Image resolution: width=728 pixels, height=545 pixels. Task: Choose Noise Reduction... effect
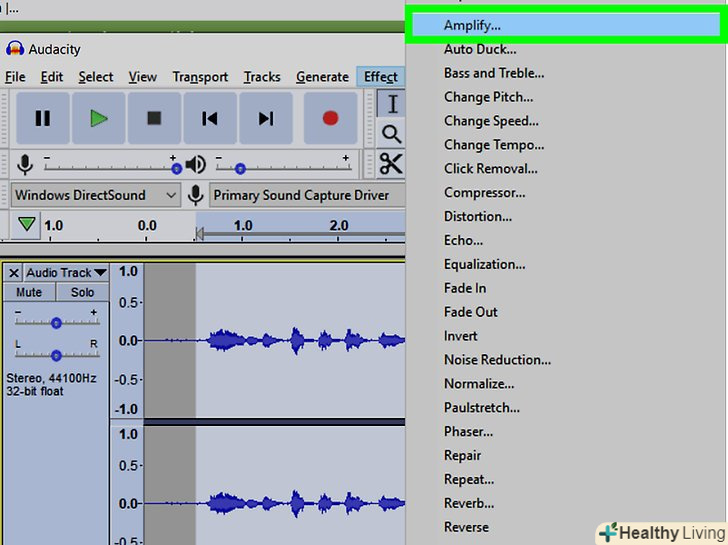point(497,360)
